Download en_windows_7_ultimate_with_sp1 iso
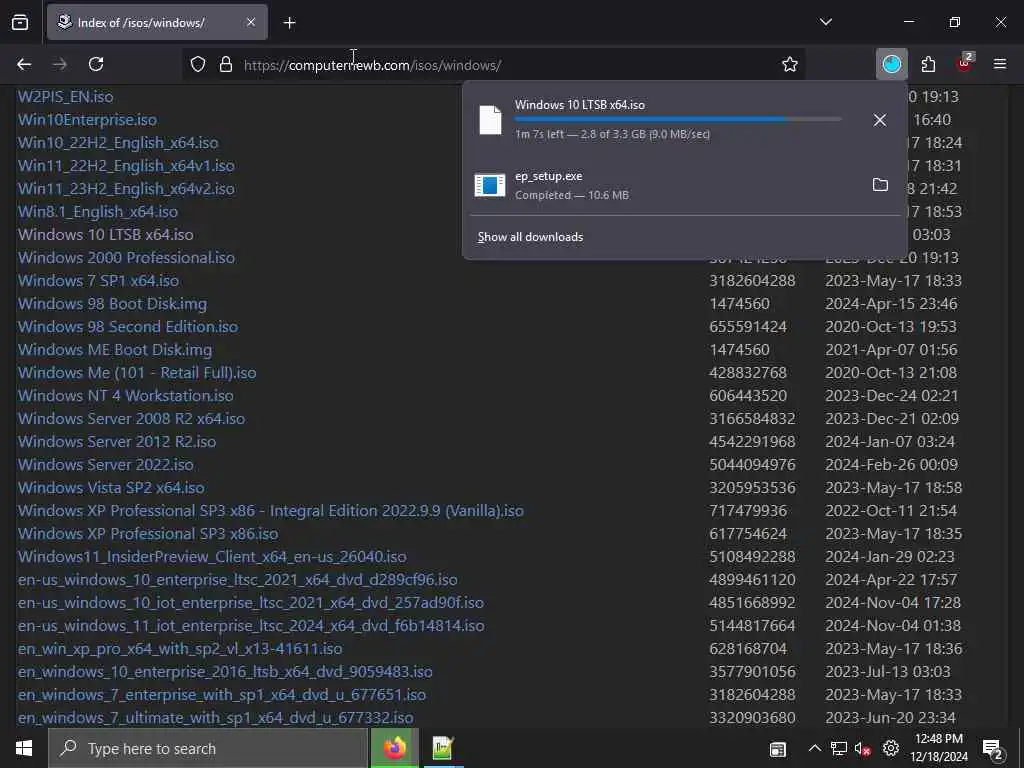 215,718
